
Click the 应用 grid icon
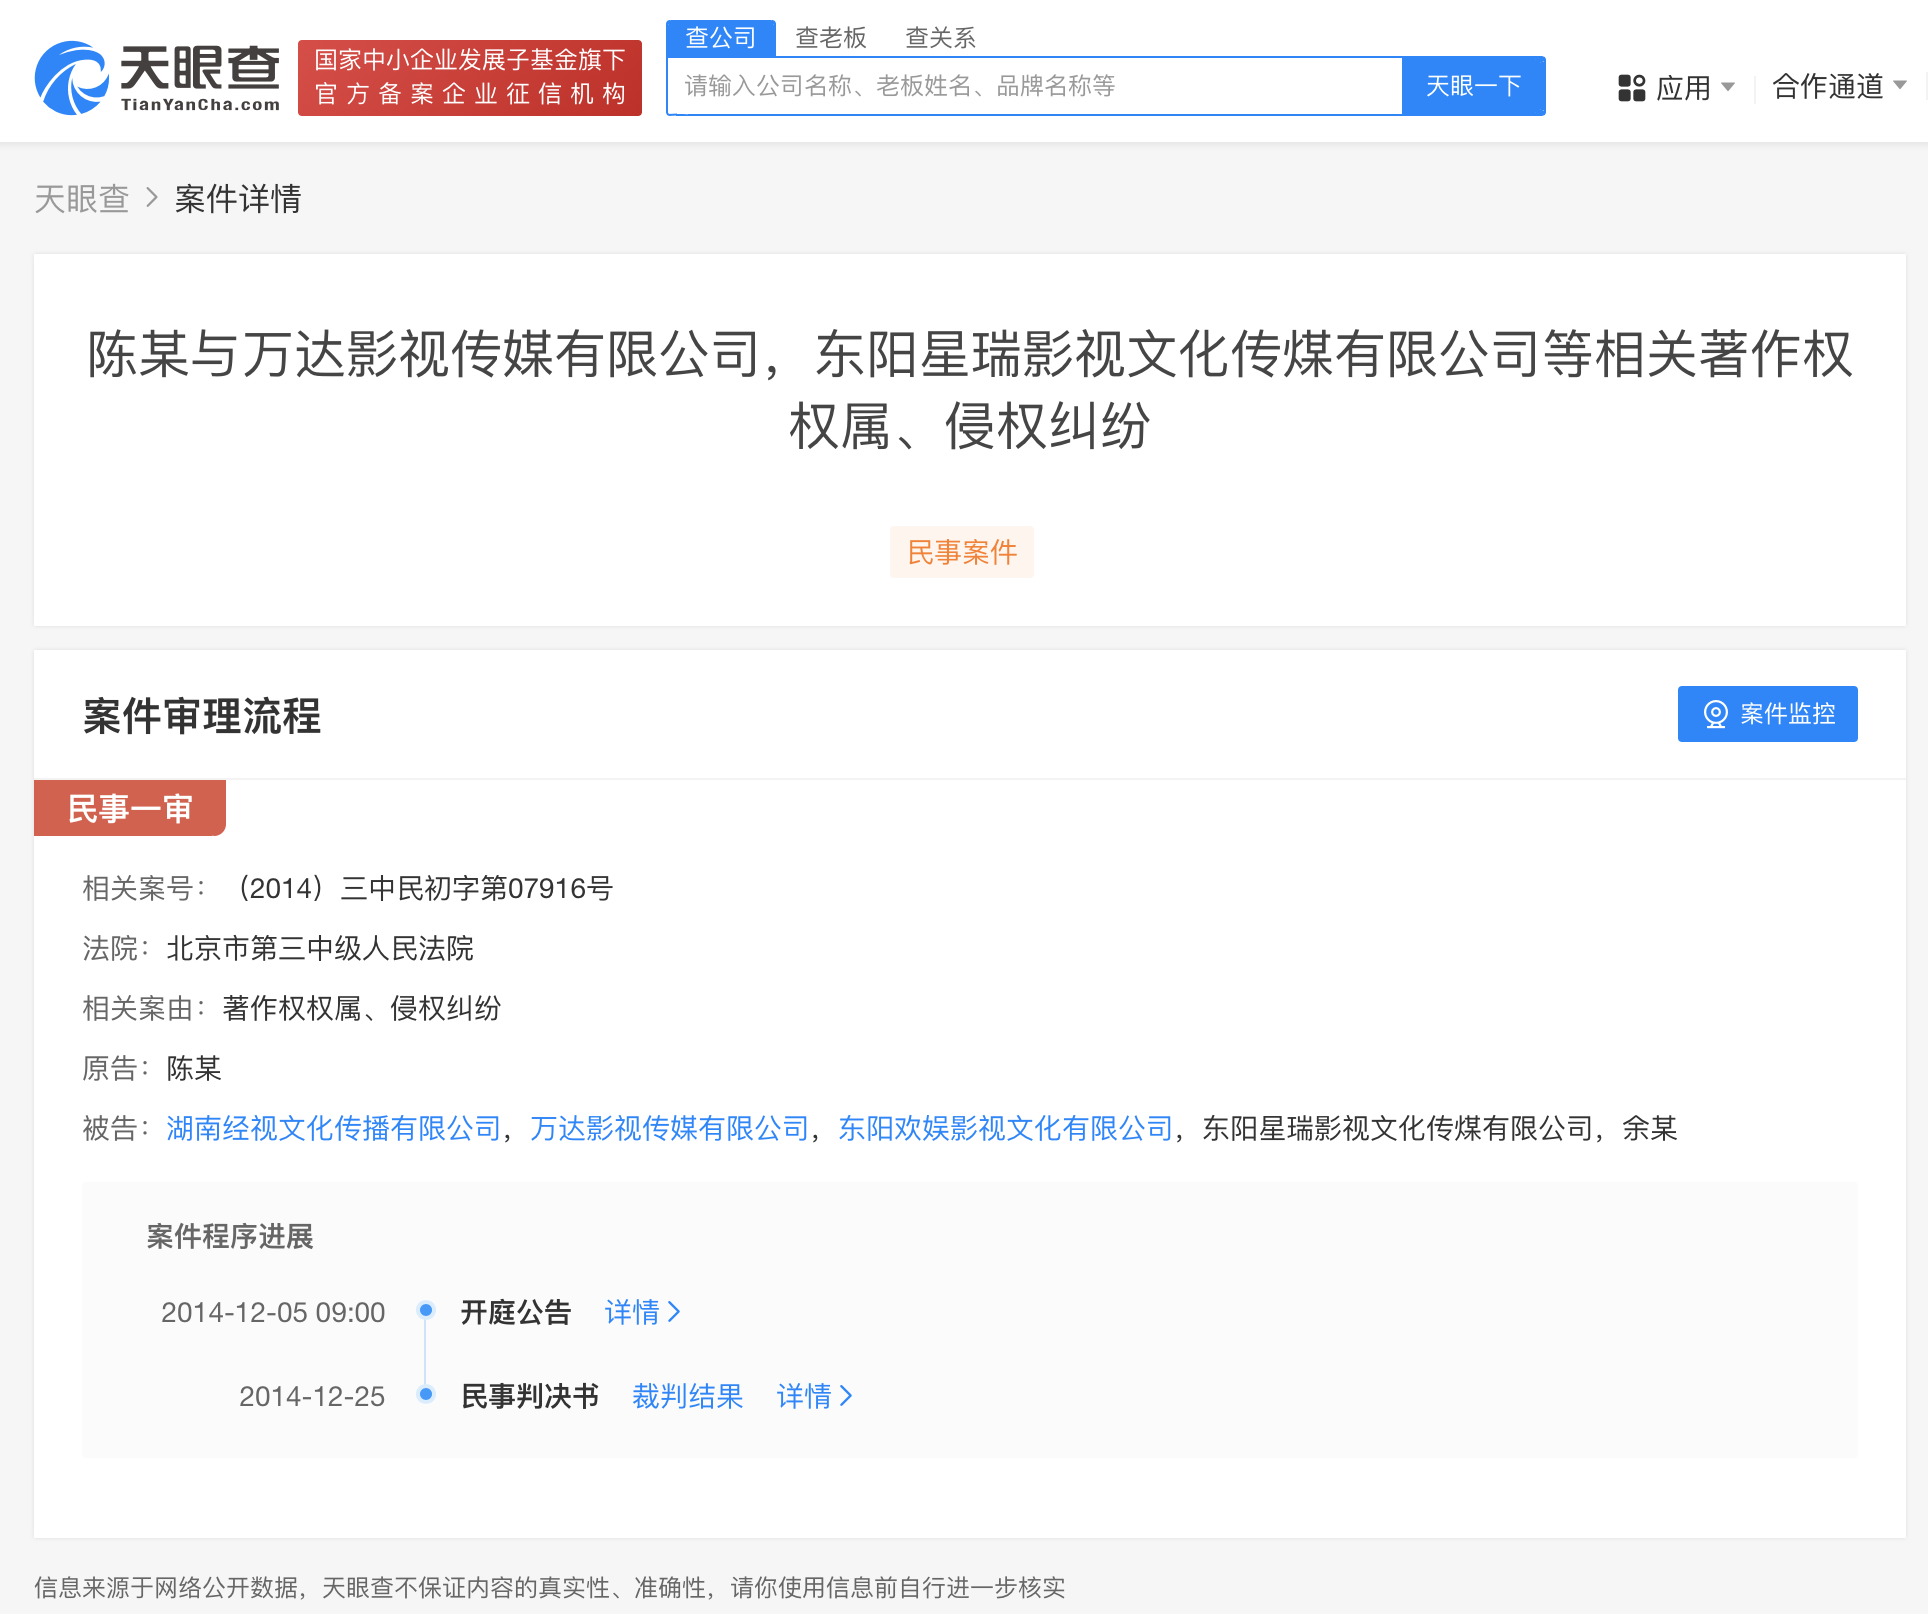[1632, 88]
